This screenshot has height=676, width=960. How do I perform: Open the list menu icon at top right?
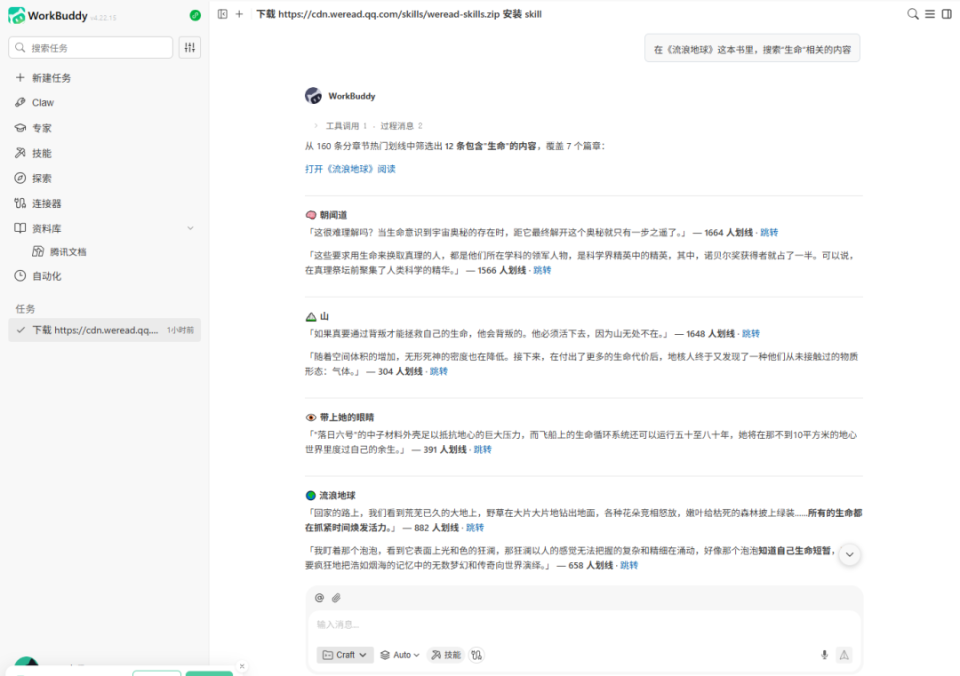(x=930, y=14)
